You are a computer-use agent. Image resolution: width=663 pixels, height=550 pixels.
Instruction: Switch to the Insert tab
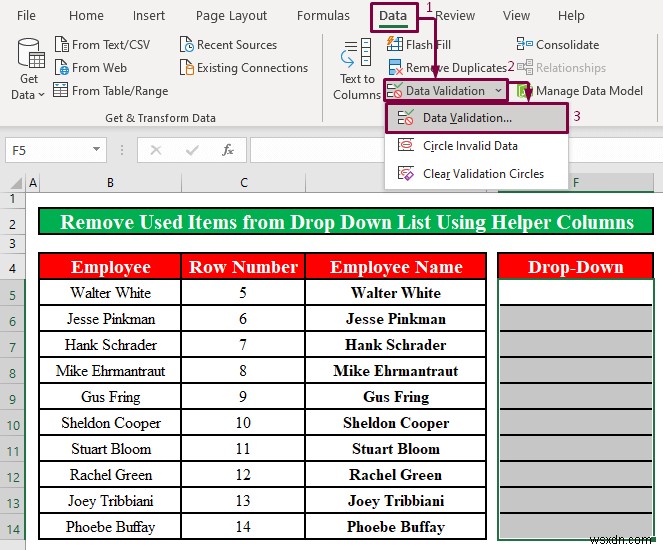tap(148, 16)
